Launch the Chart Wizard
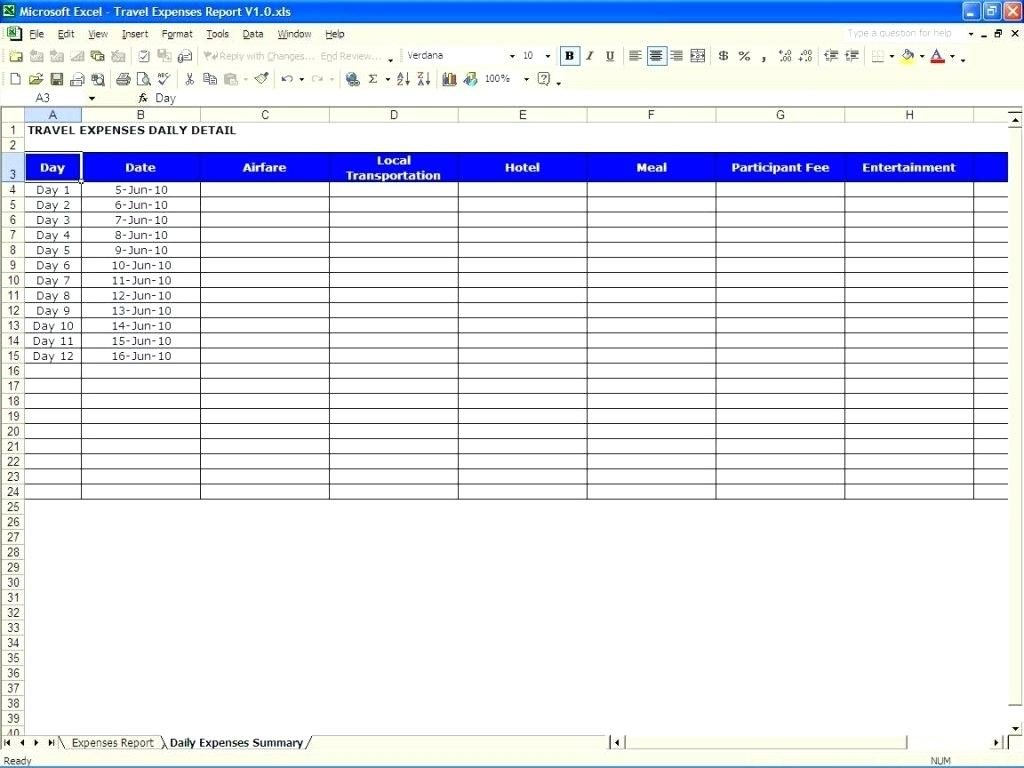 click(x=449, y=79)
